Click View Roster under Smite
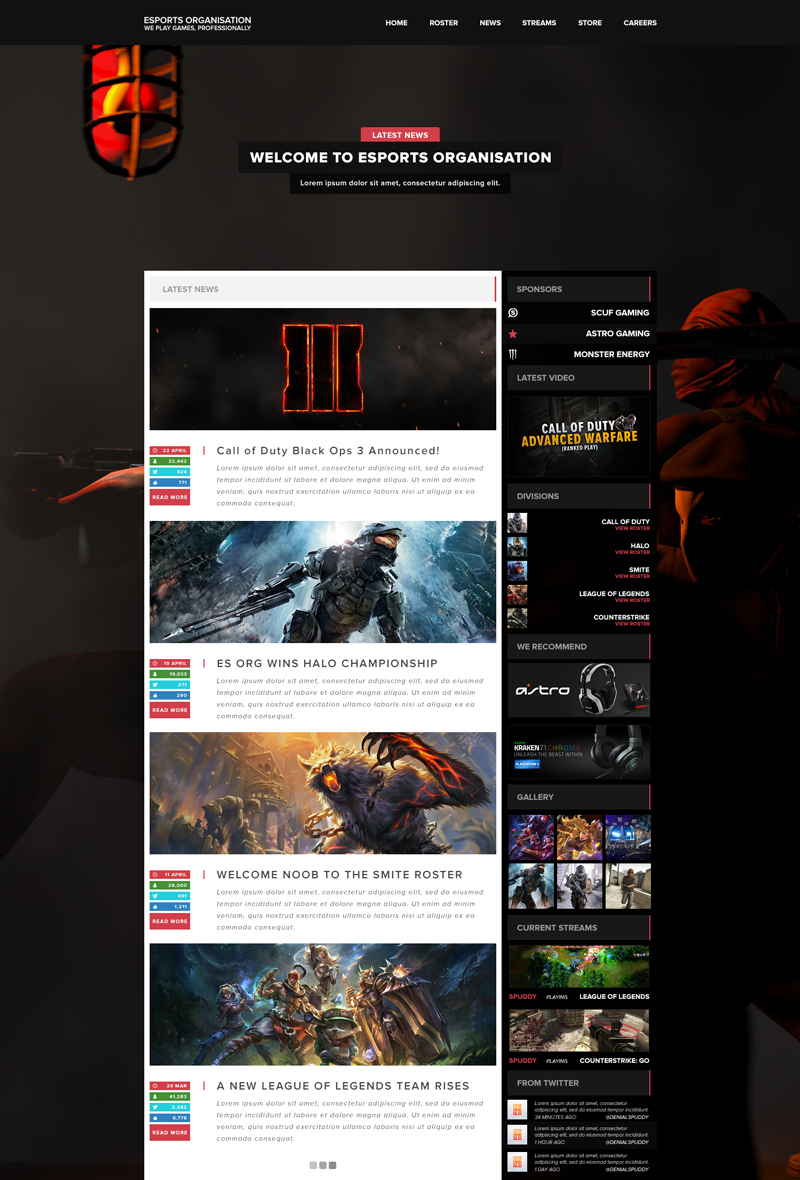This screenshot has height=1180, width=800. tap(632, 576)
